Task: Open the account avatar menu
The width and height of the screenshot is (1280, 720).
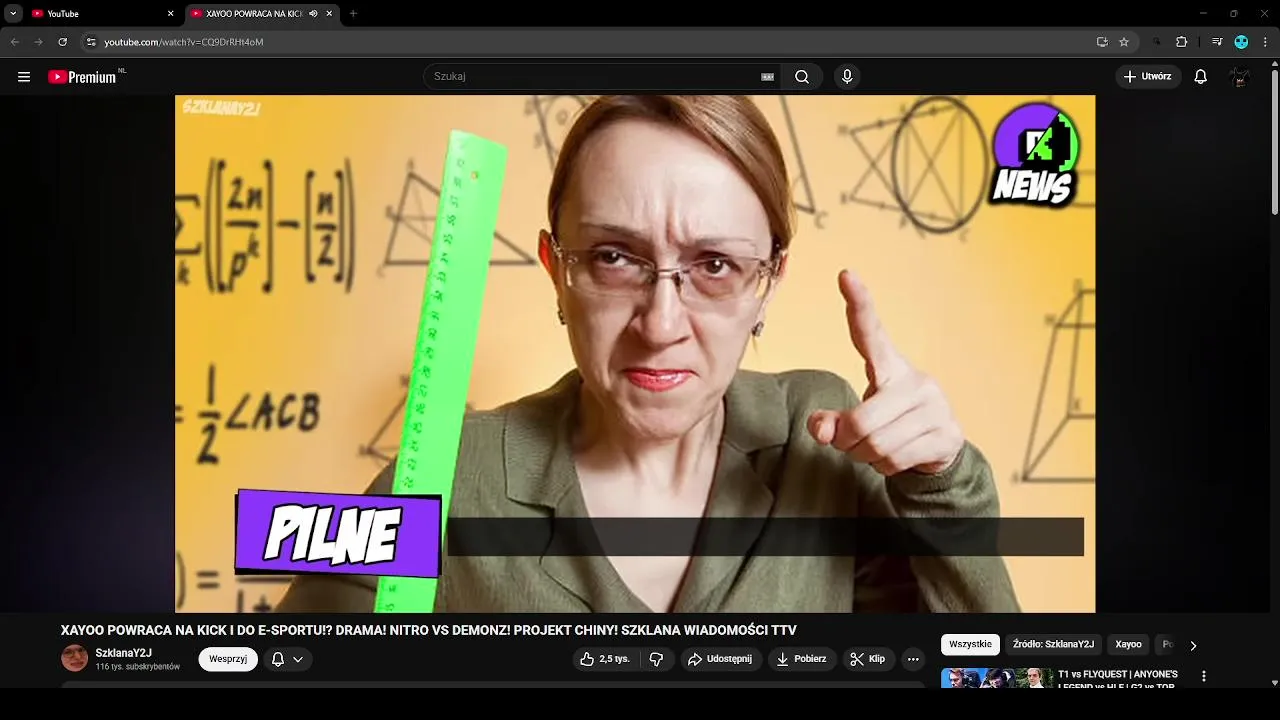Action: pos(1240,77)
